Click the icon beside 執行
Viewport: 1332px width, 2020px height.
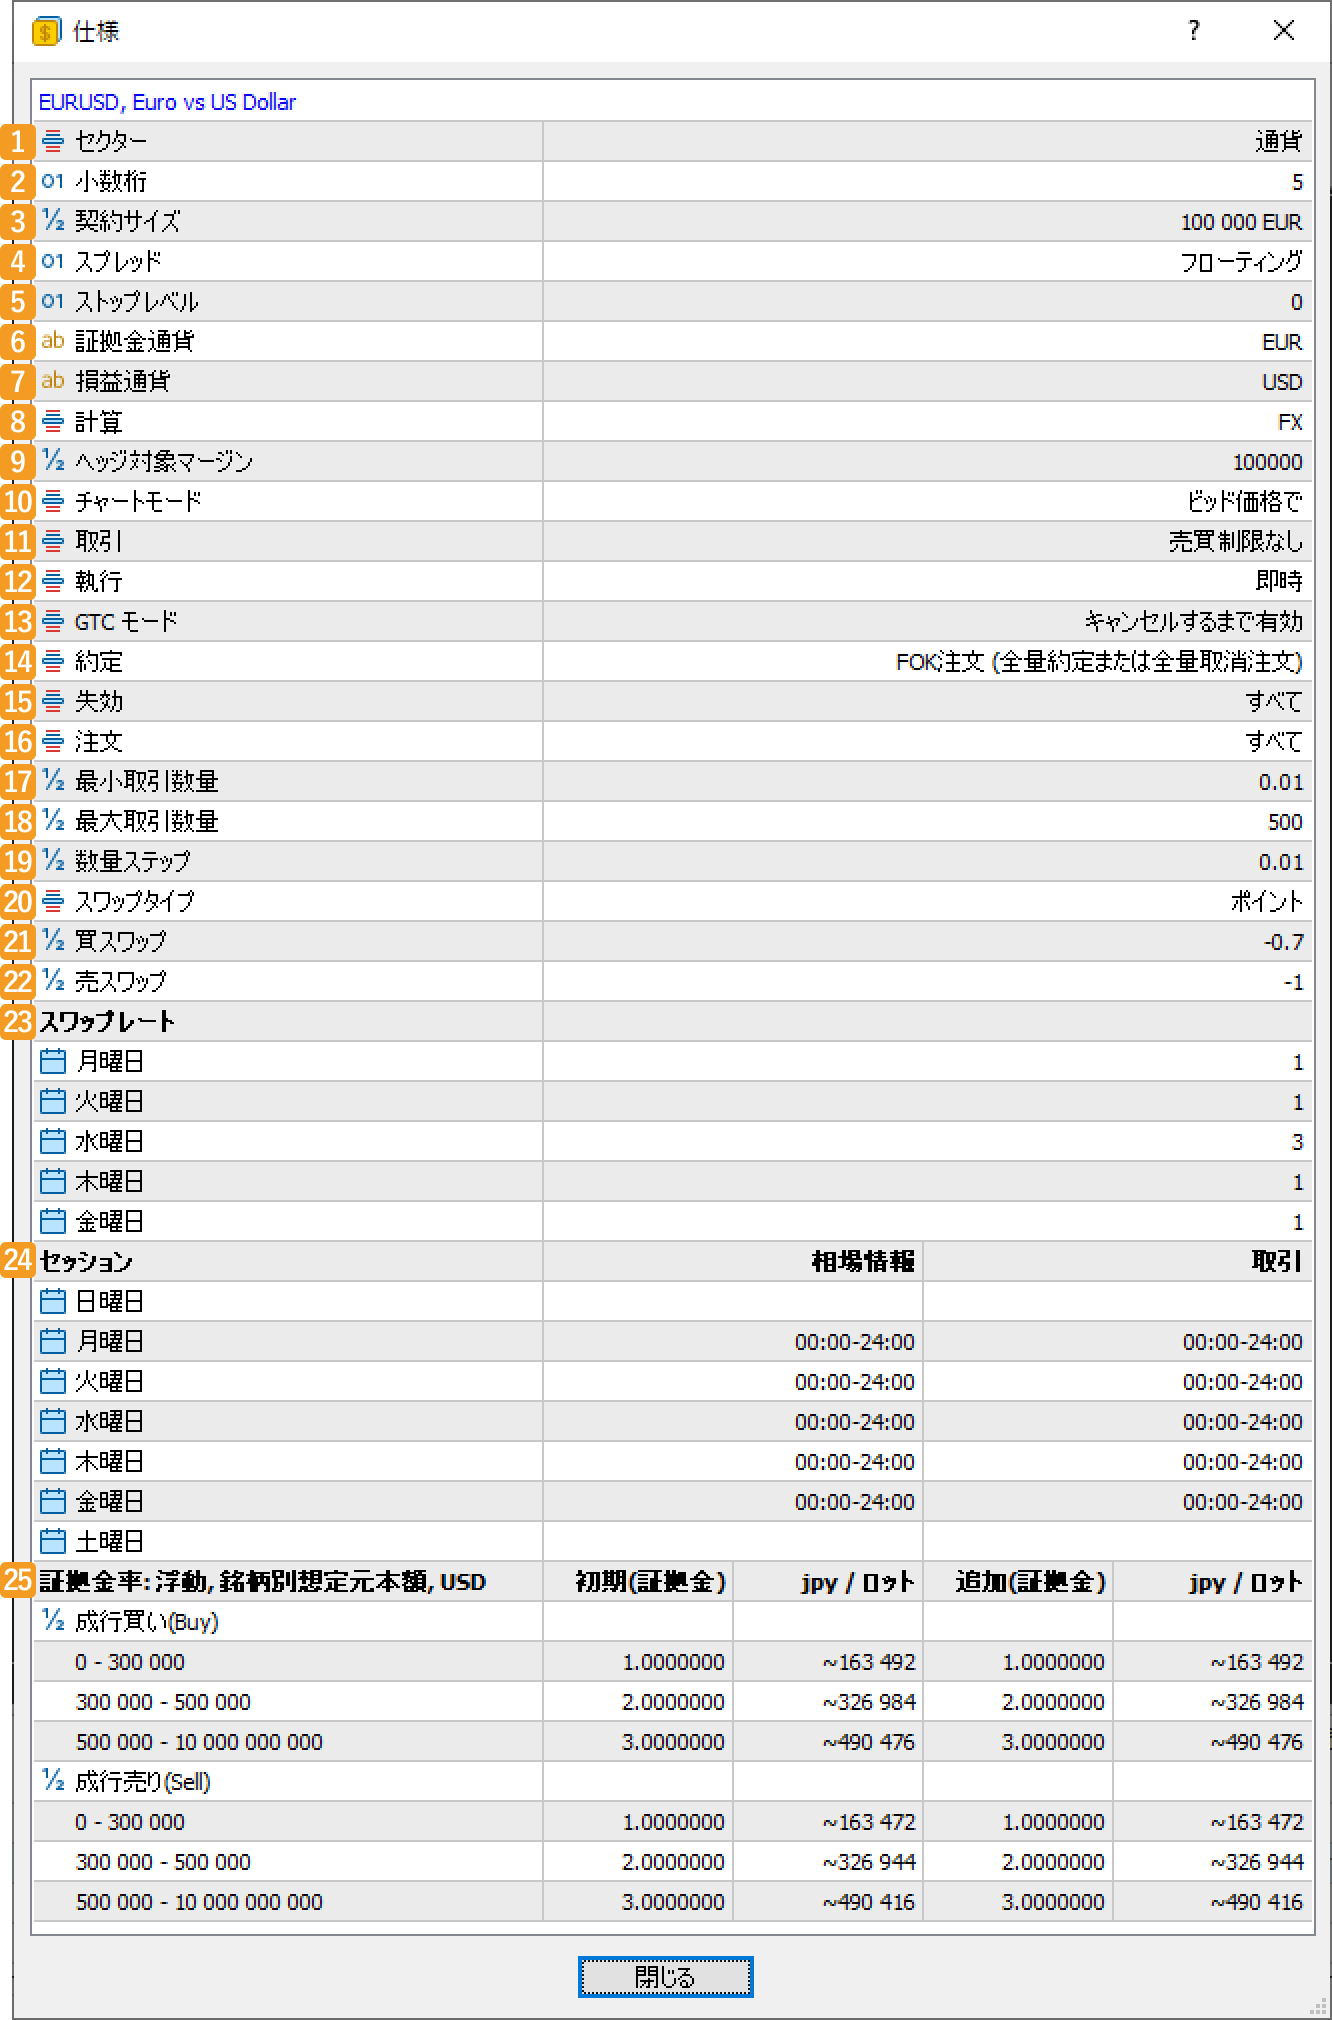54,581
